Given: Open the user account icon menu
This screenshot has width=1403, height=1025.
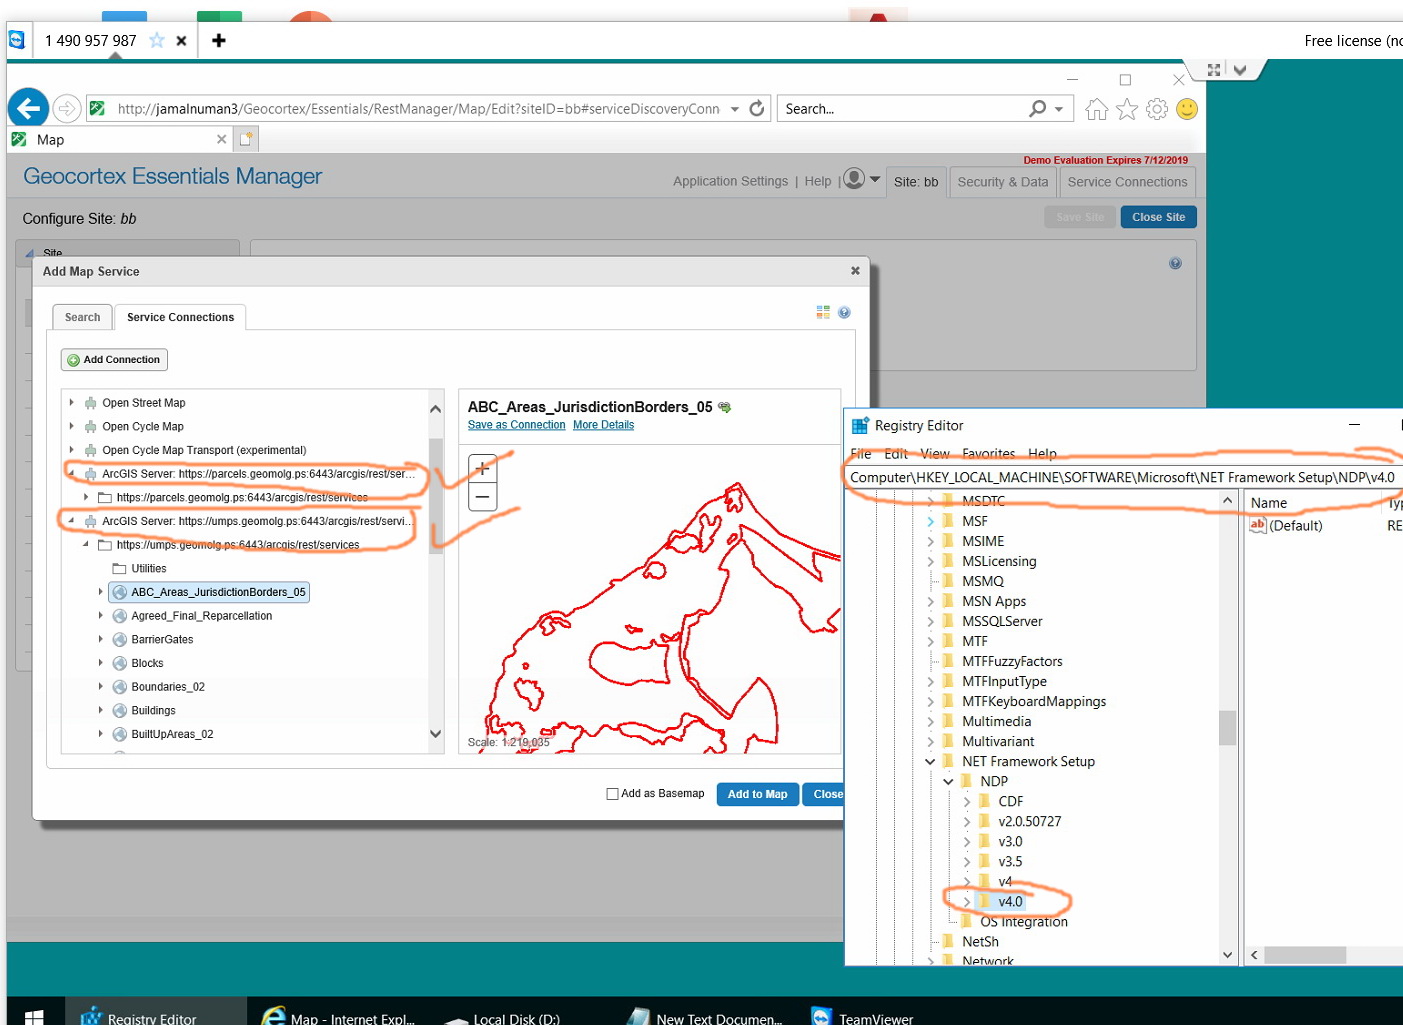Looking at the screenshot, I should (x=861, y=179).
